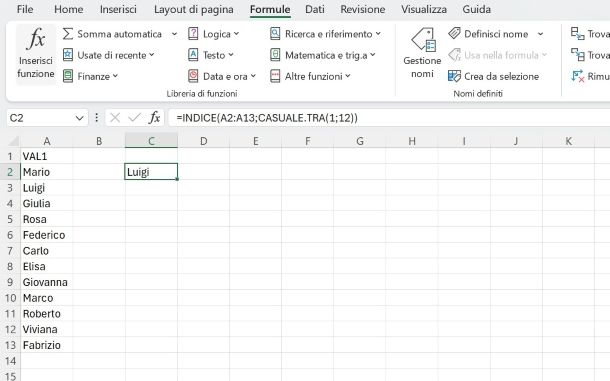Viewport: 610px width, 381px height.
Task: Expand the Definisci nome dropdown arrow
Action: click(x=540, y=34)
